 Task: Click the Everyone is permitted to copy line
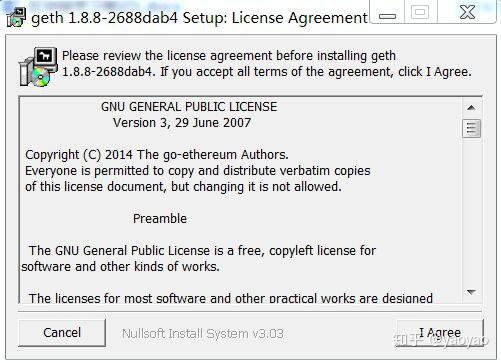(x=198, y=171)
